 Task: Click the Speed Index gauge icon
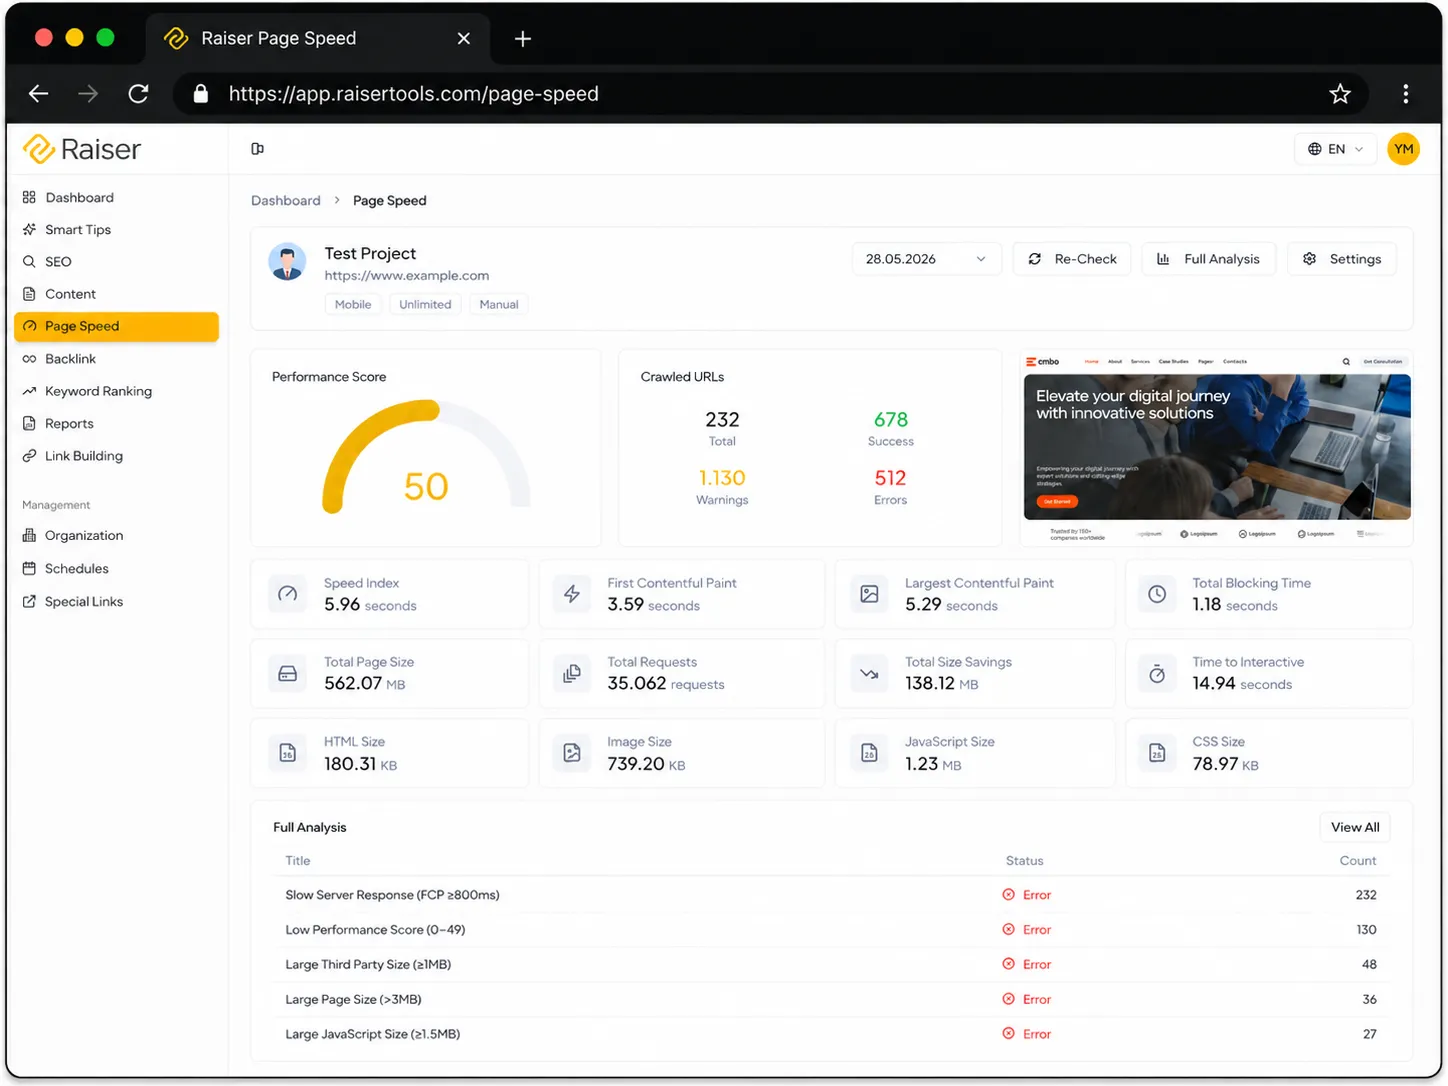click(288, 594)
